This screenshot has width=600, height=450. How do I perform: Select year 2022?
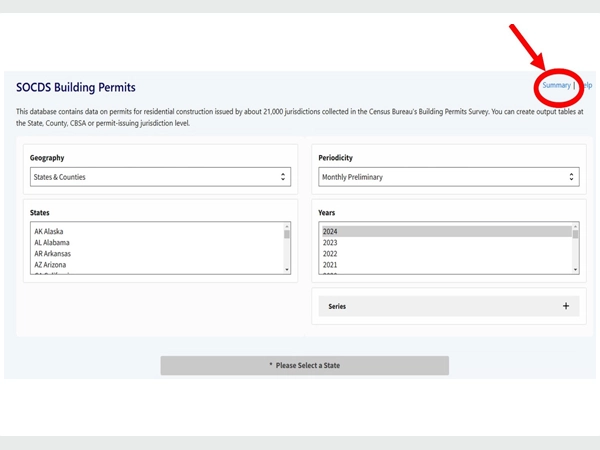click(330, 253)
